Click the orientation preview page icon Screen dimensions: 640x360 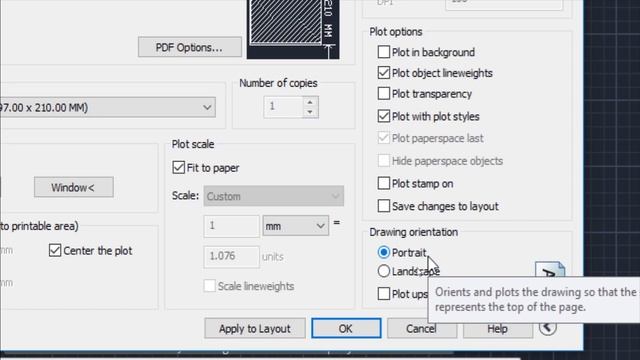(550, 270)
